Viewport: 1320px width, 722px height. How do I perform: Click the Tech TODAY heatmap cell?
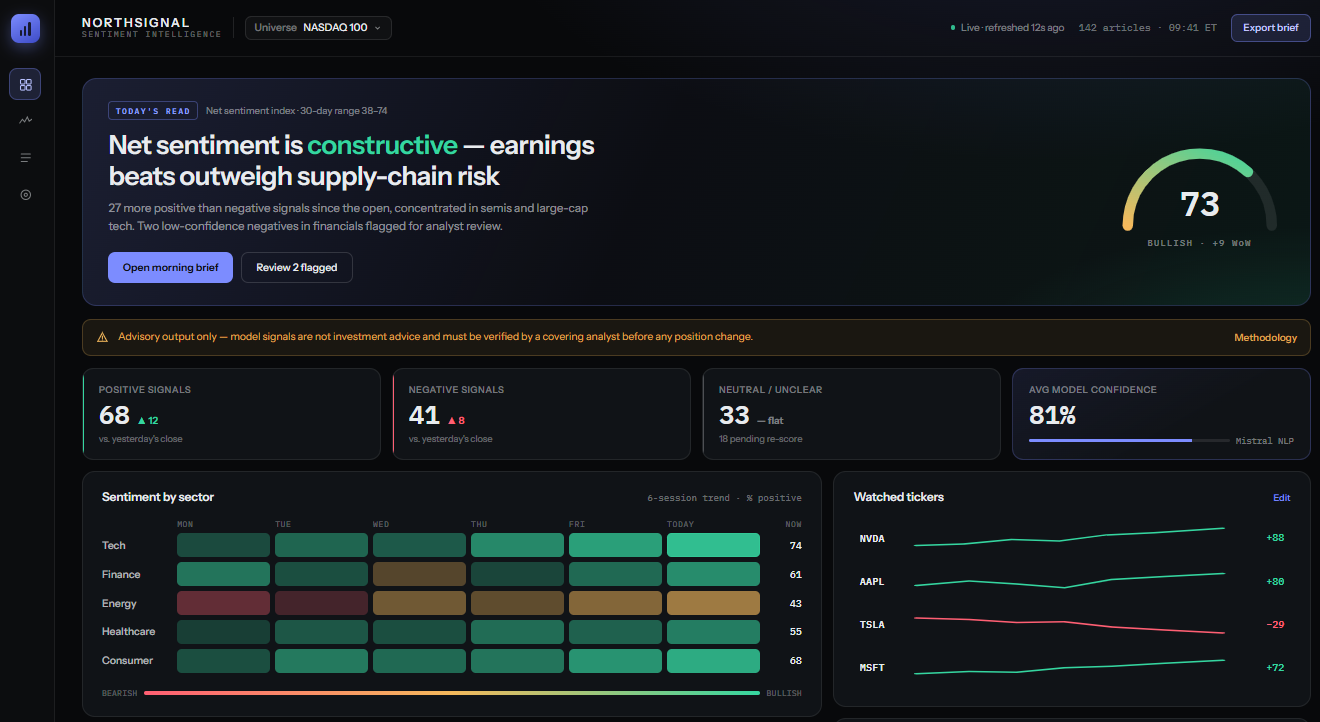click(x=713, y=545)
